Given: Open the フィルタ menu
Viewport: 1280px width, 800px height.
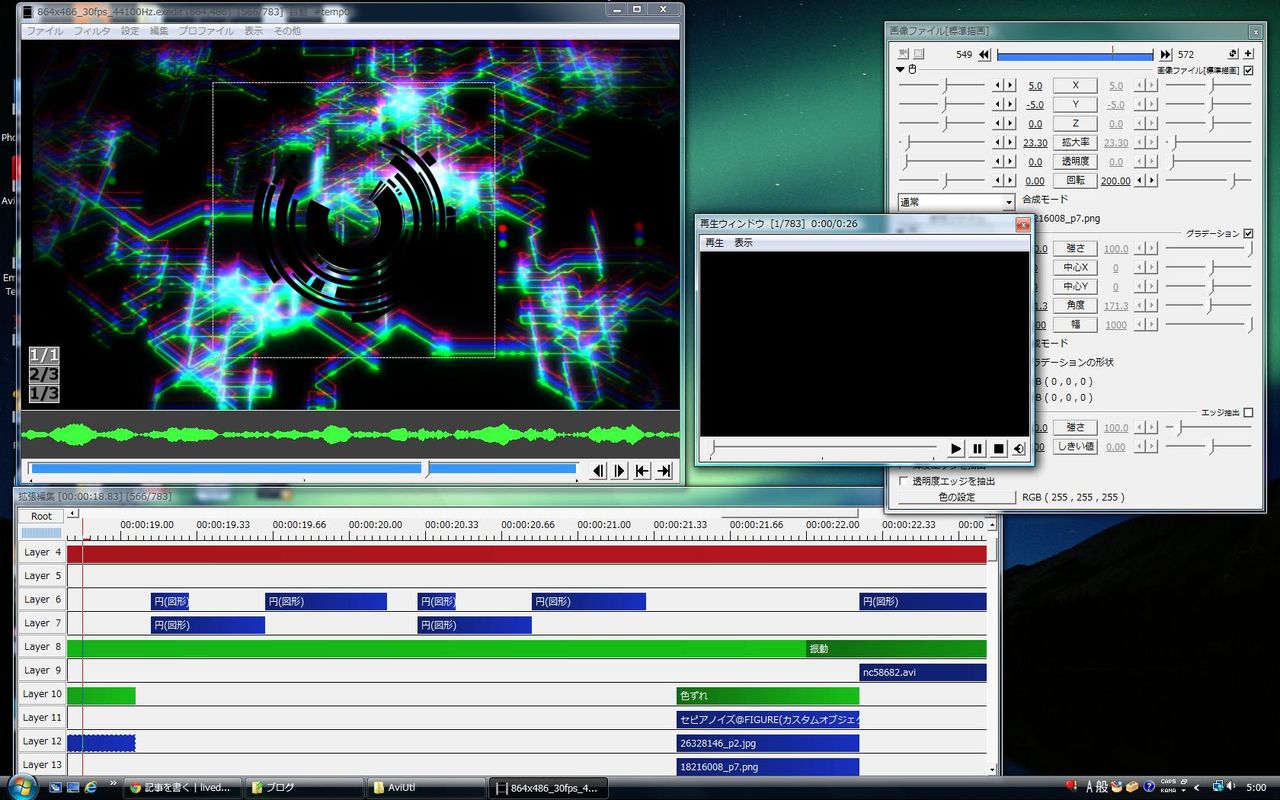Looking at the screenshot, I should 93,31.
